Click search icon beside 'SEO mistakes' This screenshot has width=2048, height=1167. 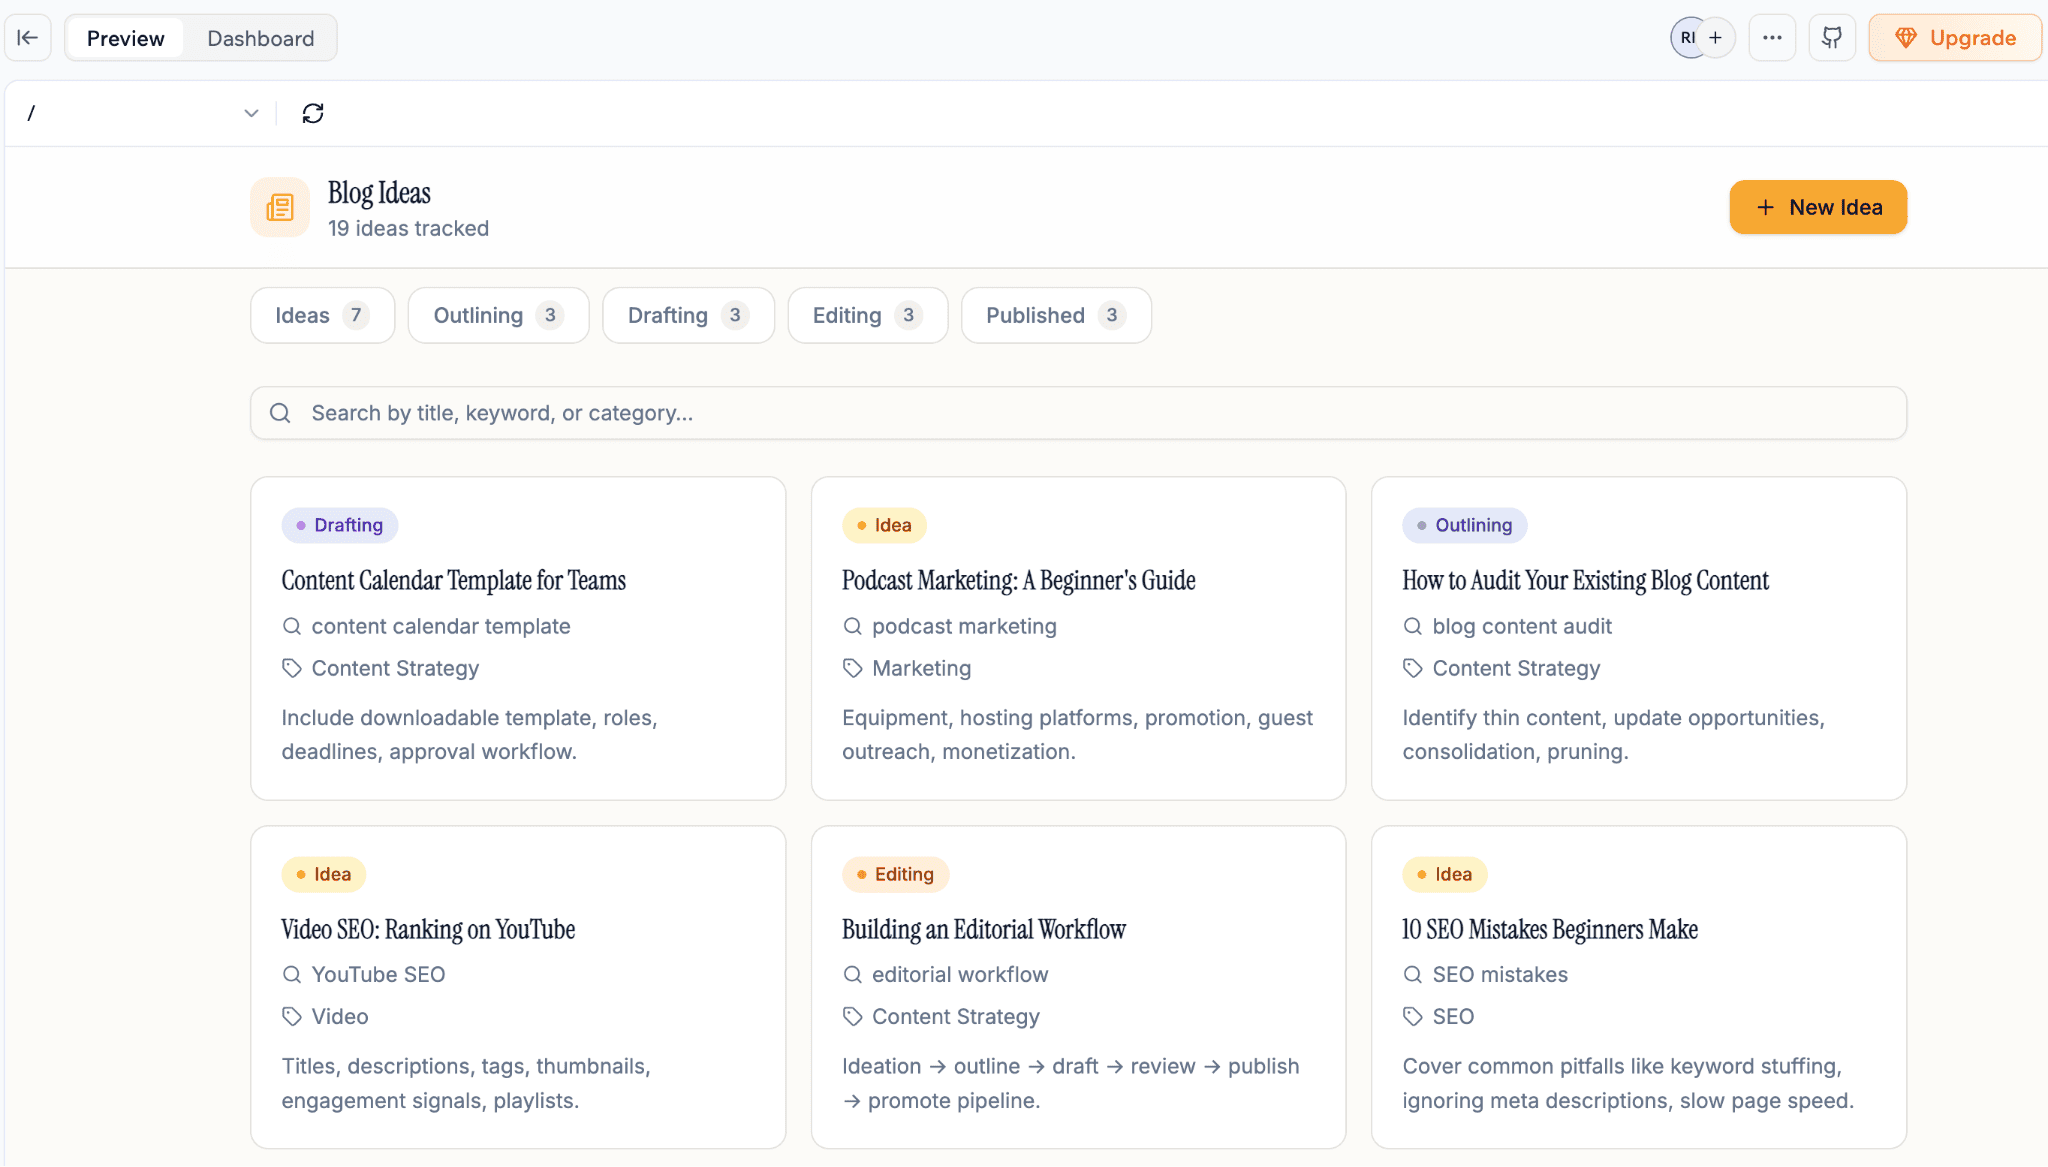pyautogui.click(x=1413, y=974)
